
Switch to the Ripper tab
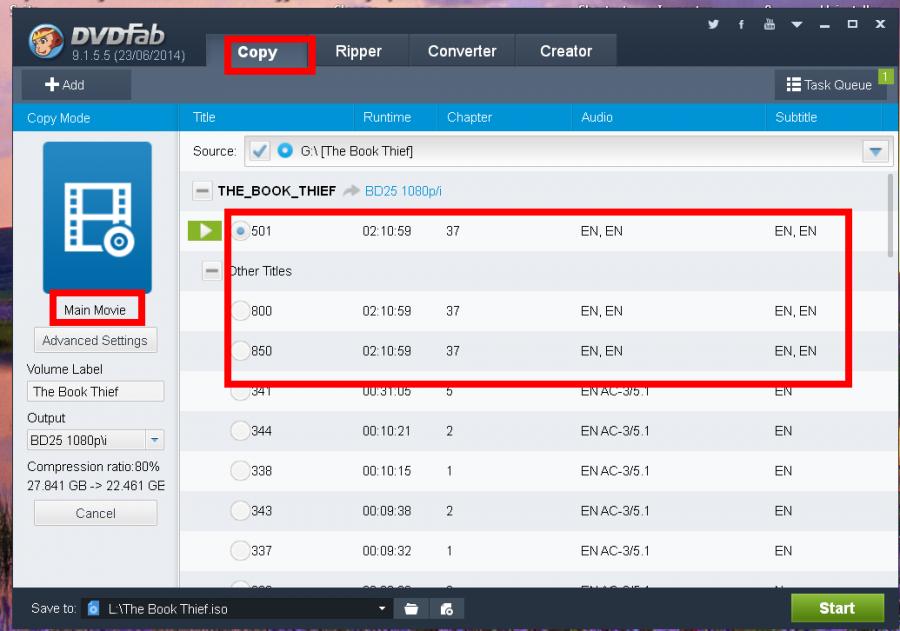358,52
